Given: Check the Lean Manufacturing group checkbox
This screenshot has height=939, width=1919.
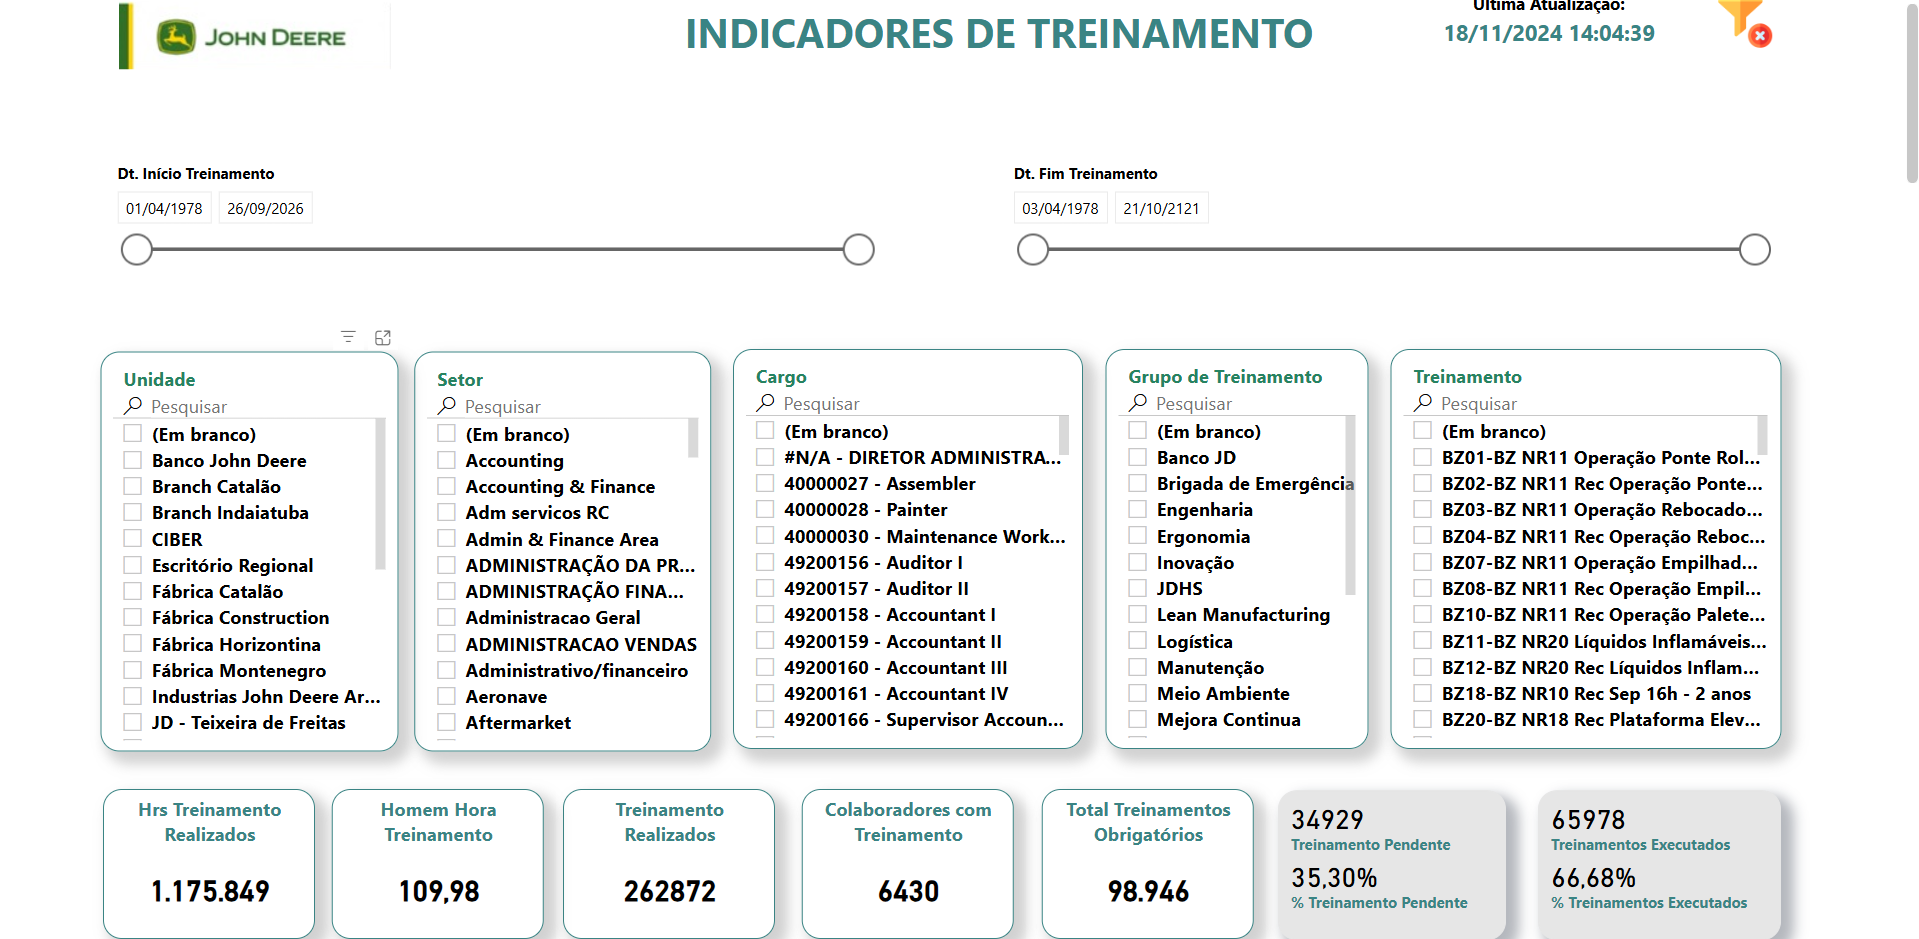Looking at the screenshot, I should coord(1138,614).
